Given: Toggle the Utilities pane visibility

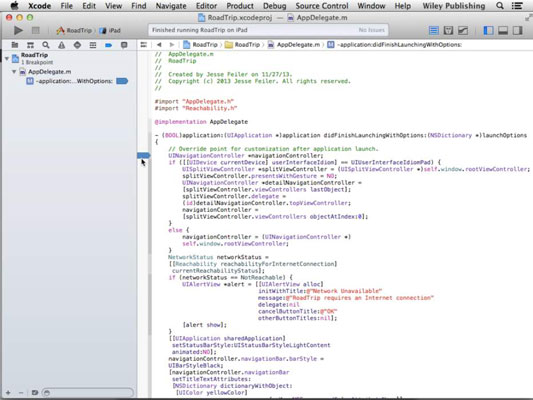Looking at the screenshot, I should tap(518, 31).
